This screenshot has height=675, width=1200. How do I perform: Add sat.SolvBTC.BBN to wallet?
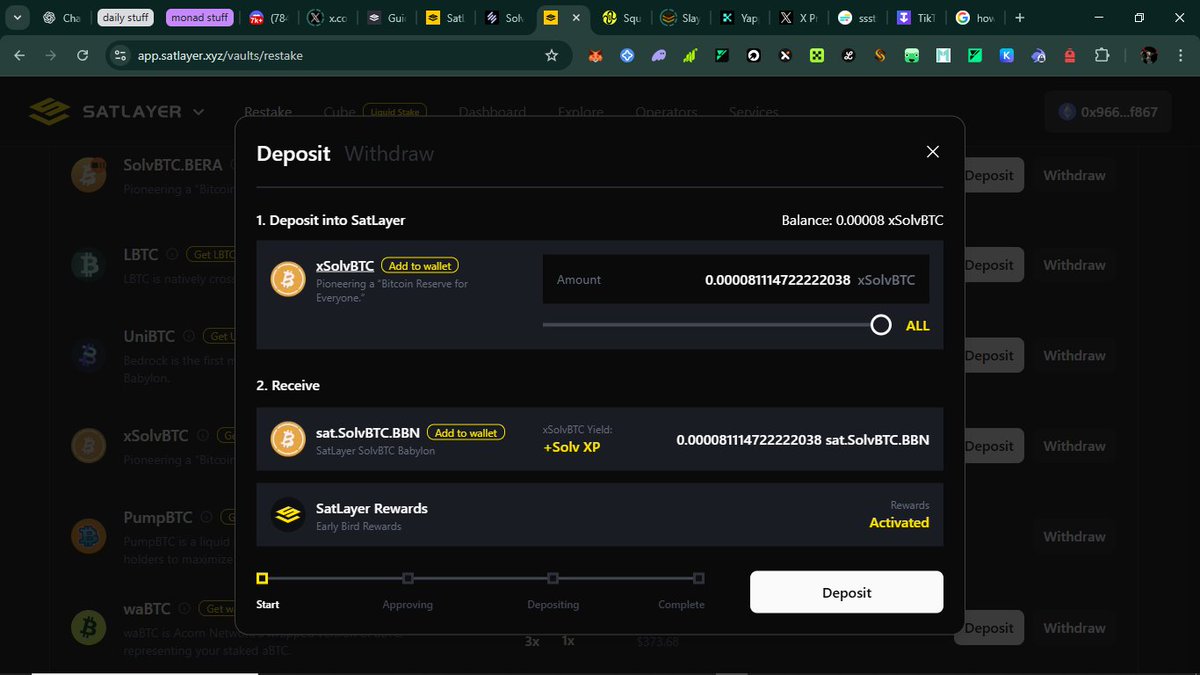tap(466, 433)
